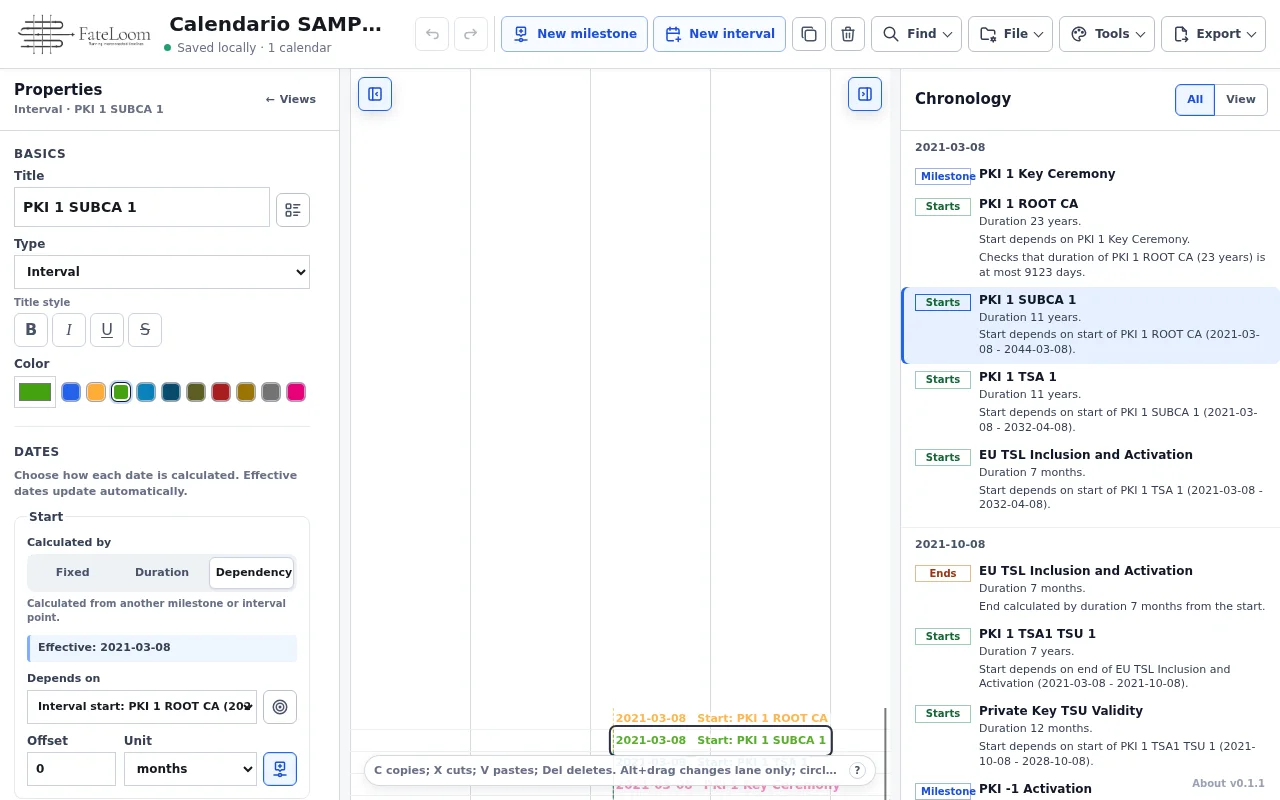This screenshot has width=1280, height=800.
Task: Click the undo arrow icon
Action: (432, 34)
